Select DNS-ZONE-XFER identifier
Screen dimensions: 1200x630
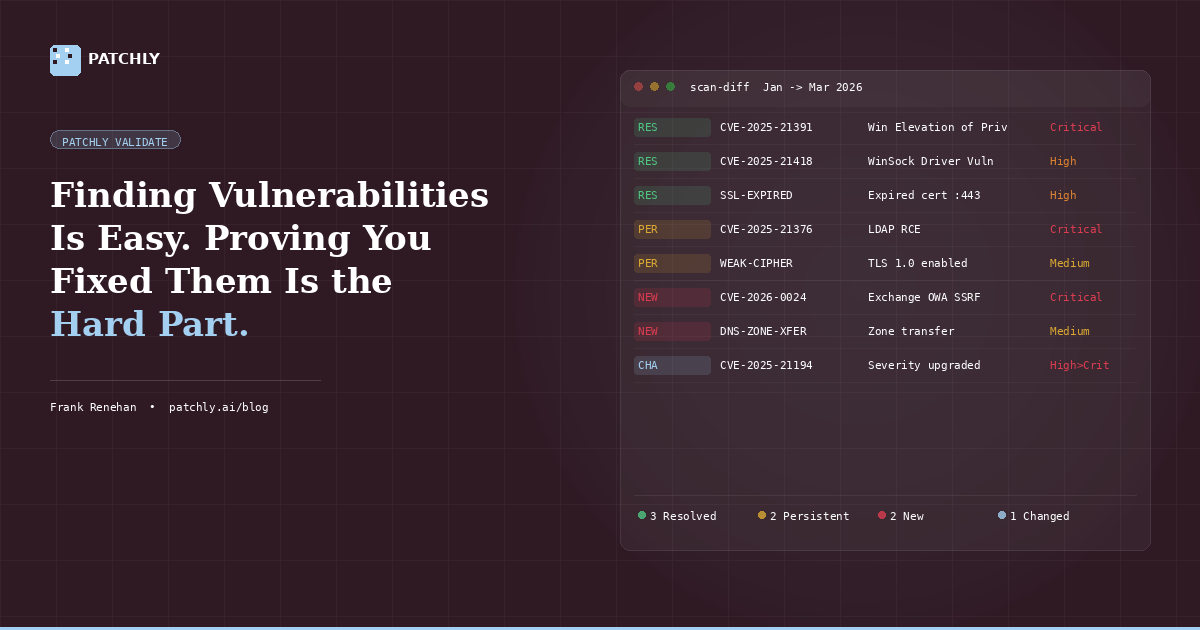pos(763,331)
